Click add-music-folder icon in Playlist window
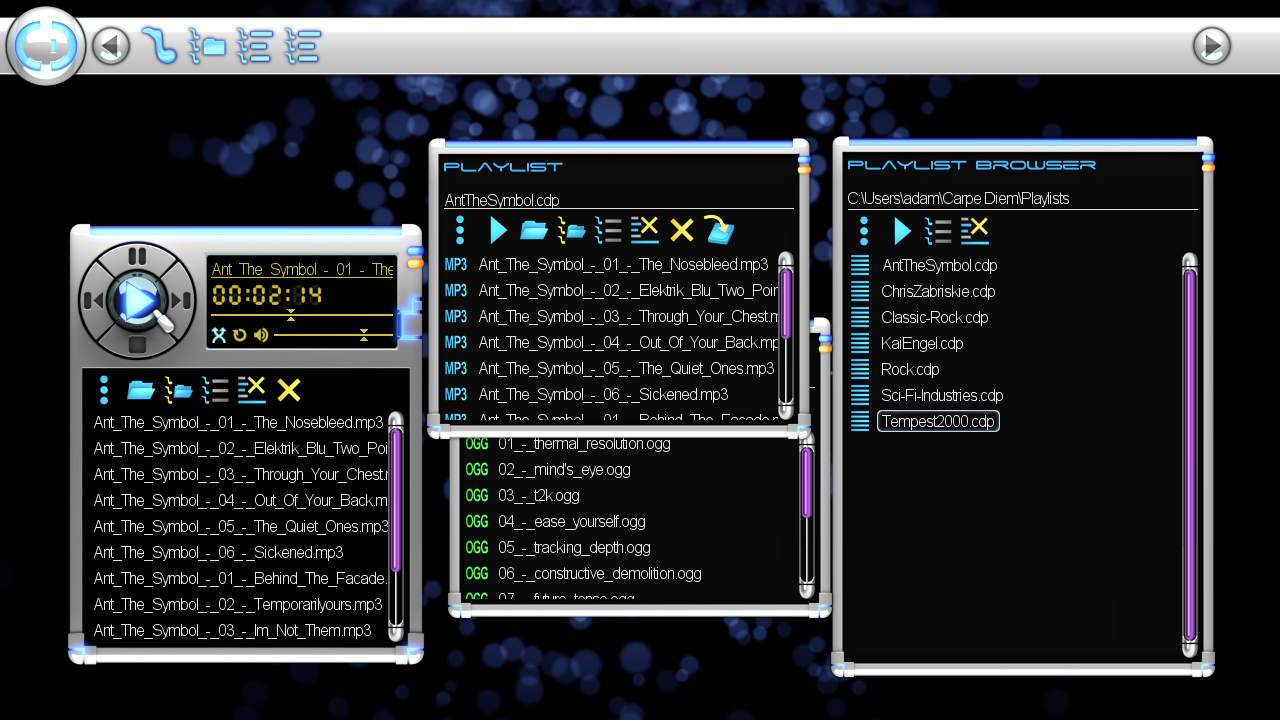The image size is (1280, 720). coord(571,230)
